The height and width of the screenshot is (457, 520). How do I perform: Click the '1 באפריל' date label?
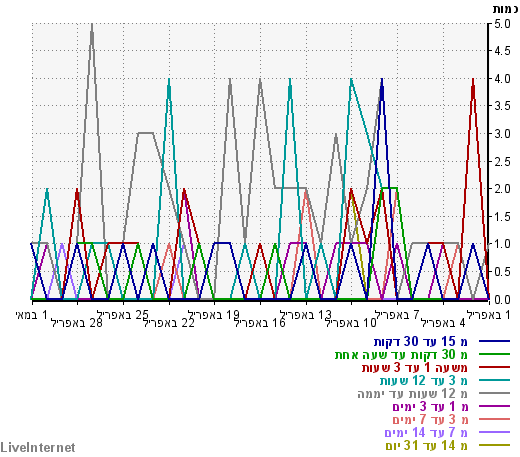pyautogui.click(x=488, y=315)
